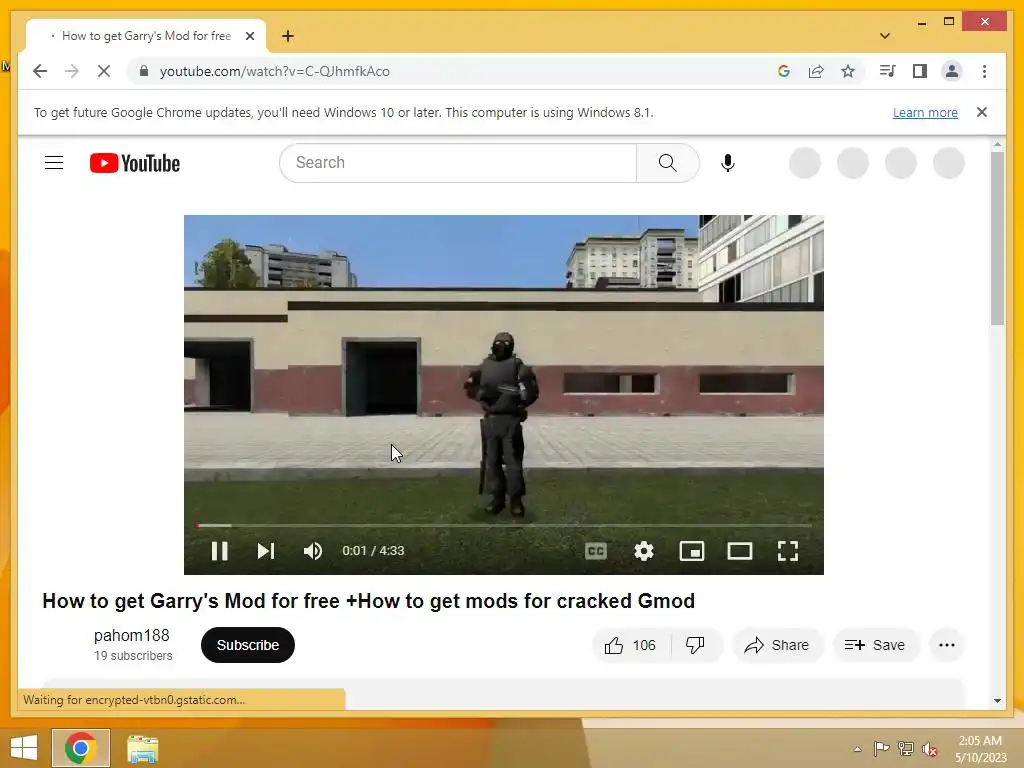1024x768 pixels.
Task: Share this page from toolbar
Action: tap(816, 71)
